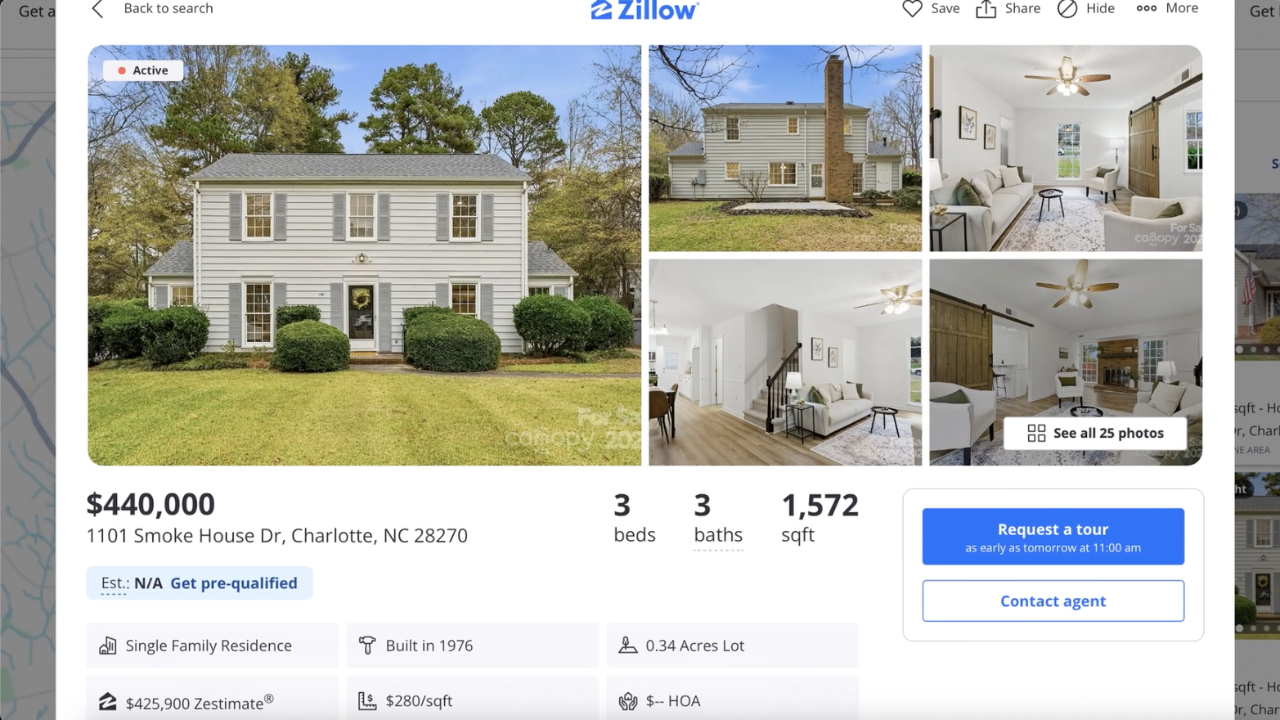Image resolution: width=1280 pixels, height=720 pixels.
Task: Click the 0.34 Acres Lot icon
Action: pos(628,645)
